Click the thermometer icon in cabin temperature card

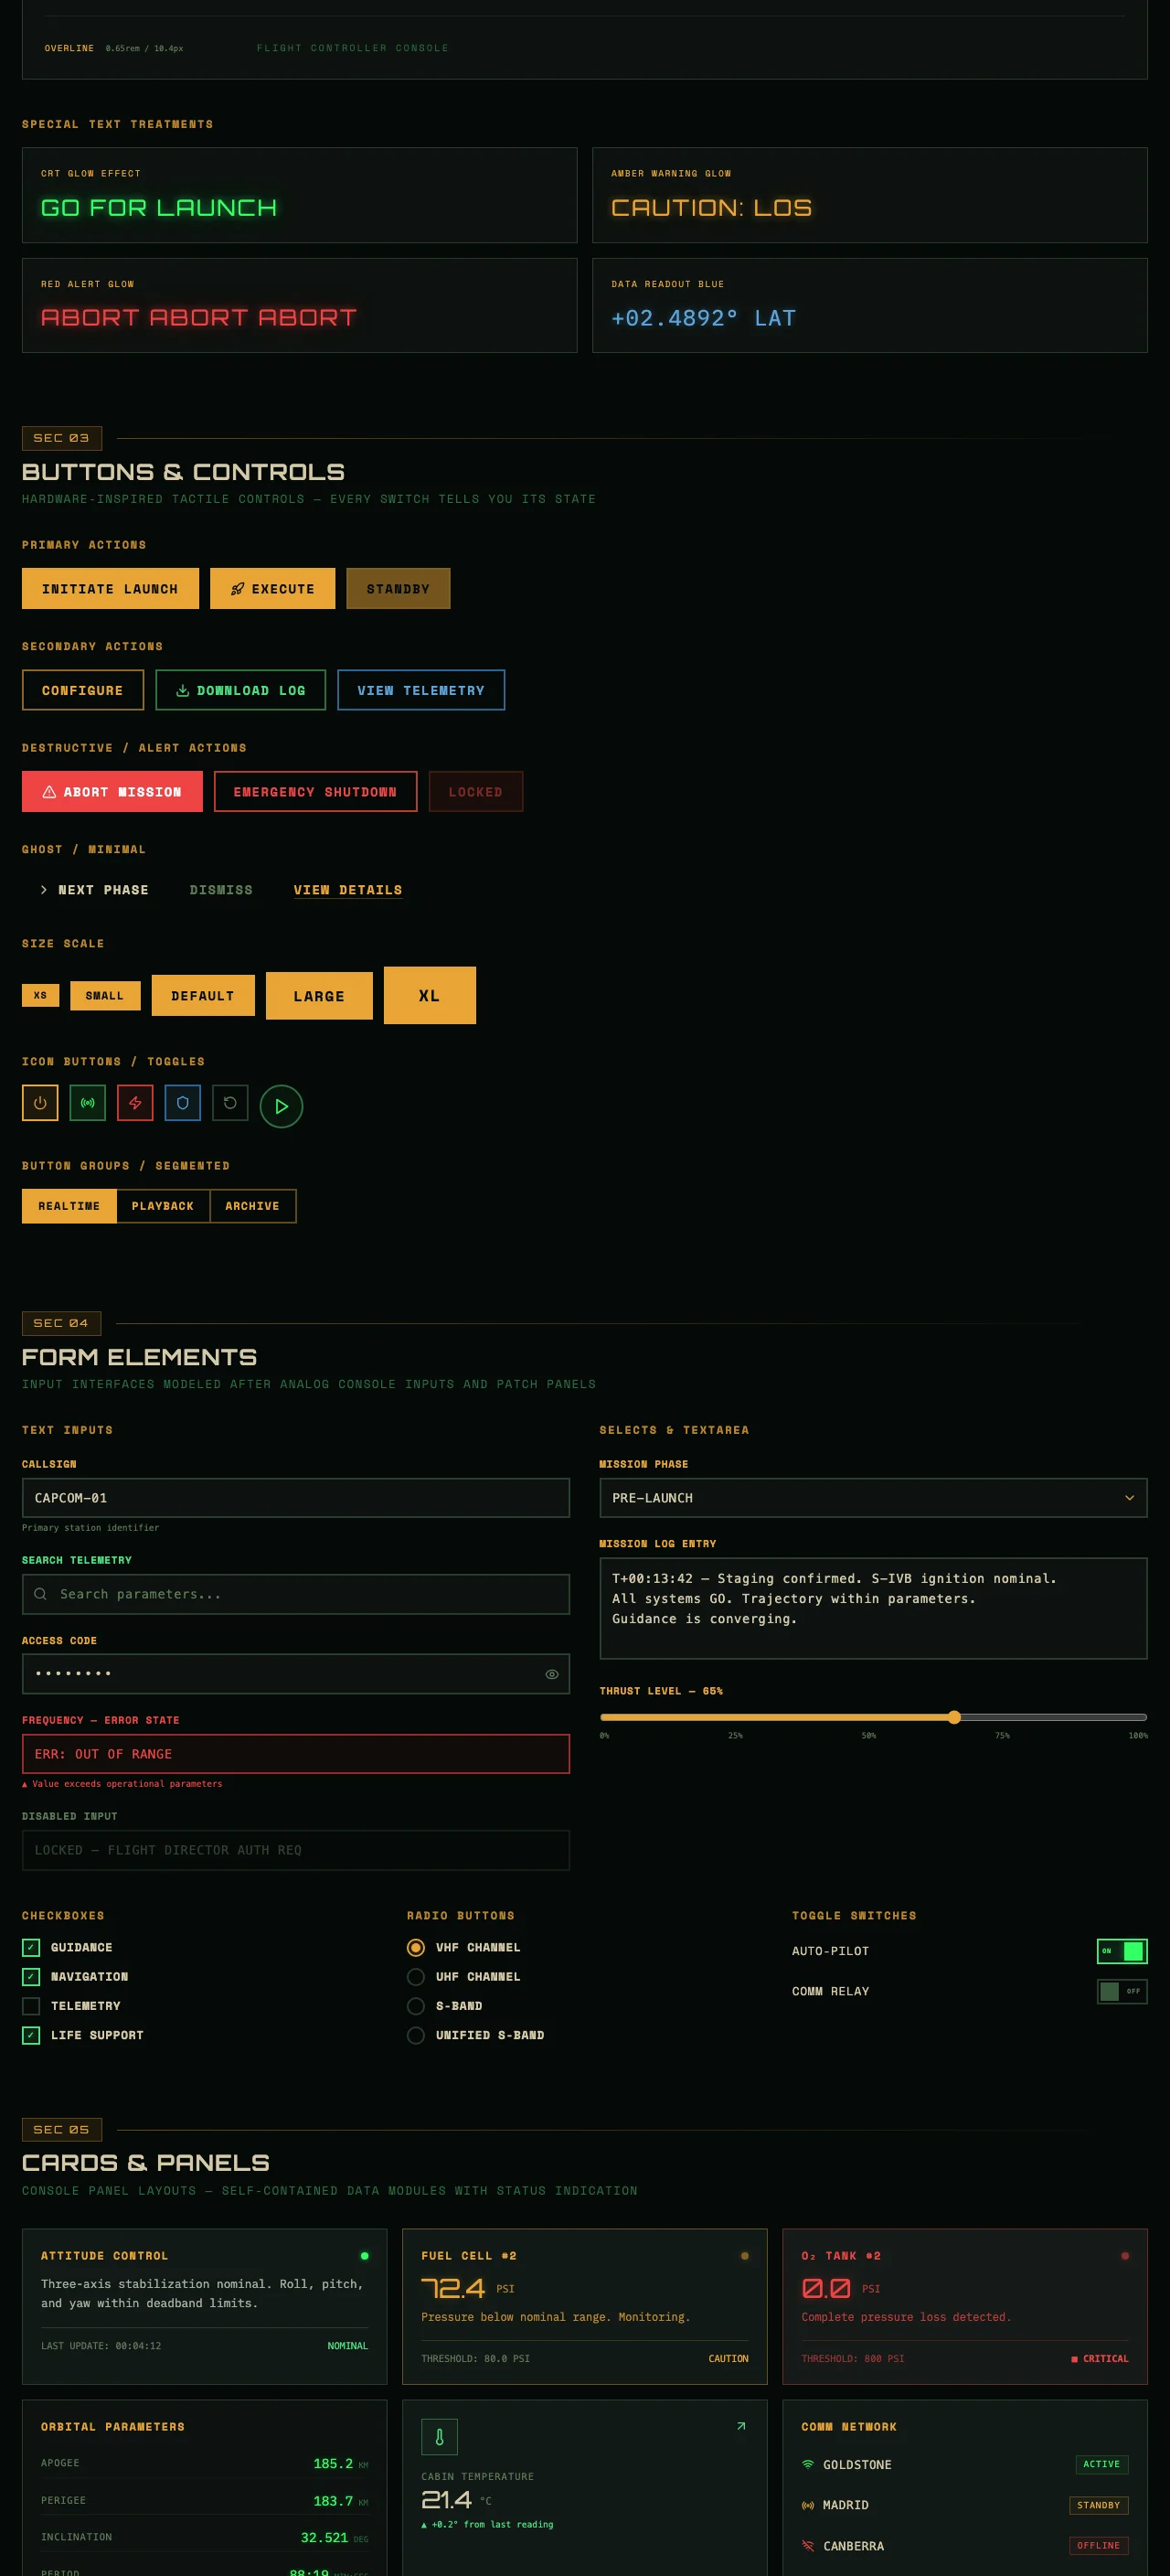click(x=439, y=2437)
